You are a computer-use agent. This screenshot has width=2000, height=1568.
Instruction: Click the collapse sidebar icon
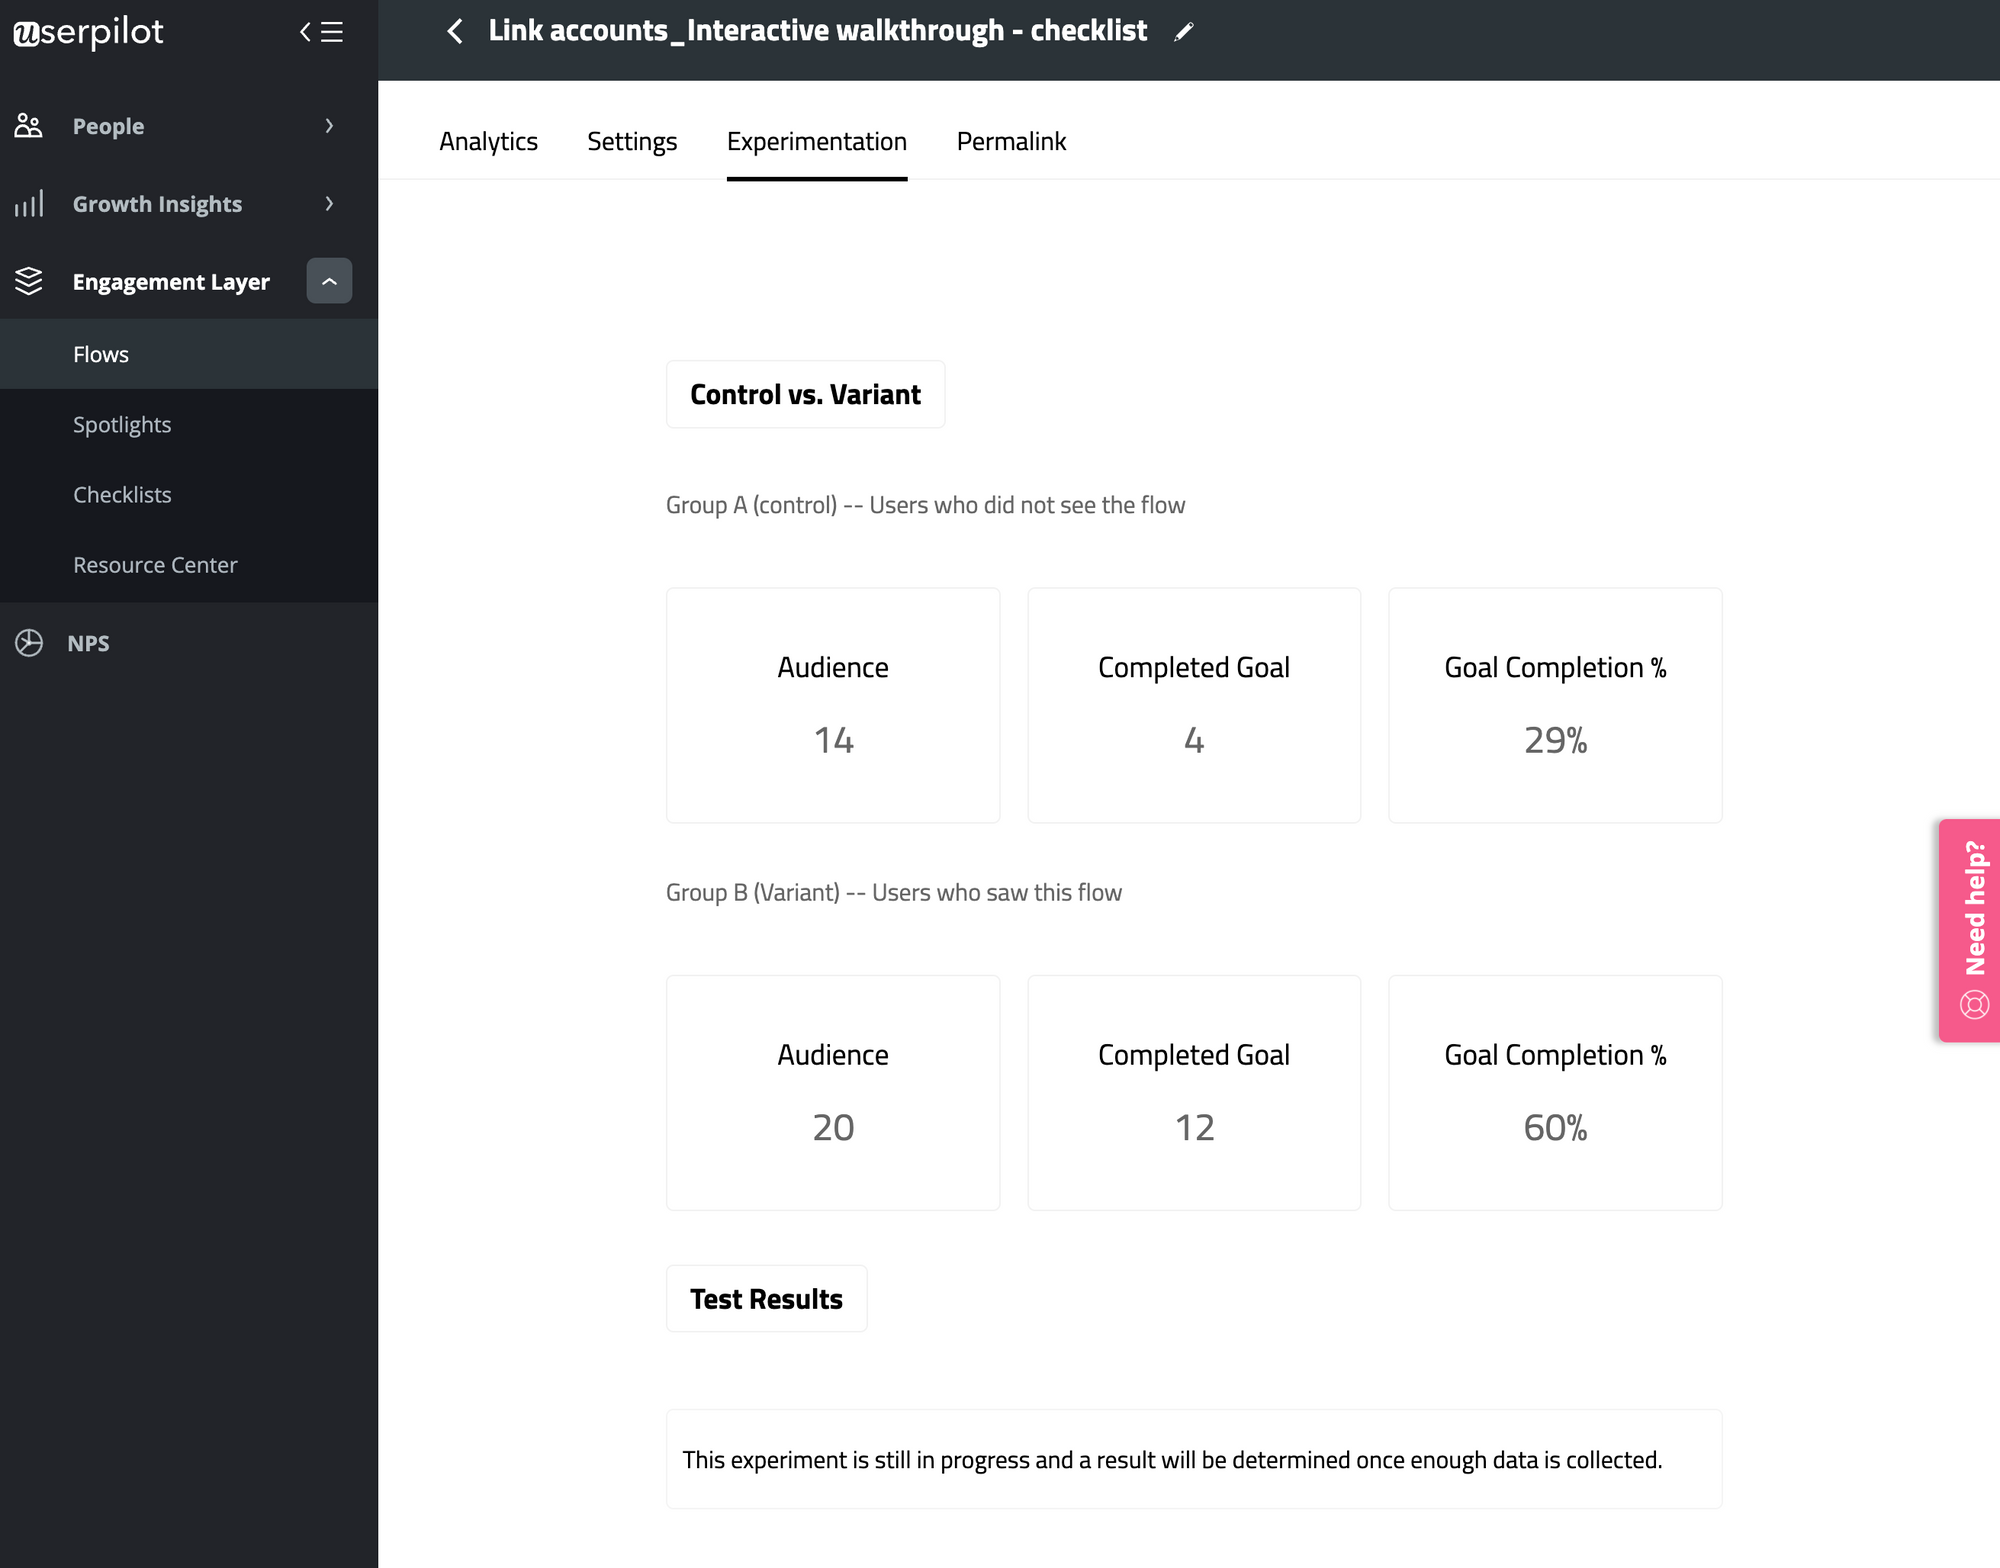pyautogui.click(x=323, y=29)
